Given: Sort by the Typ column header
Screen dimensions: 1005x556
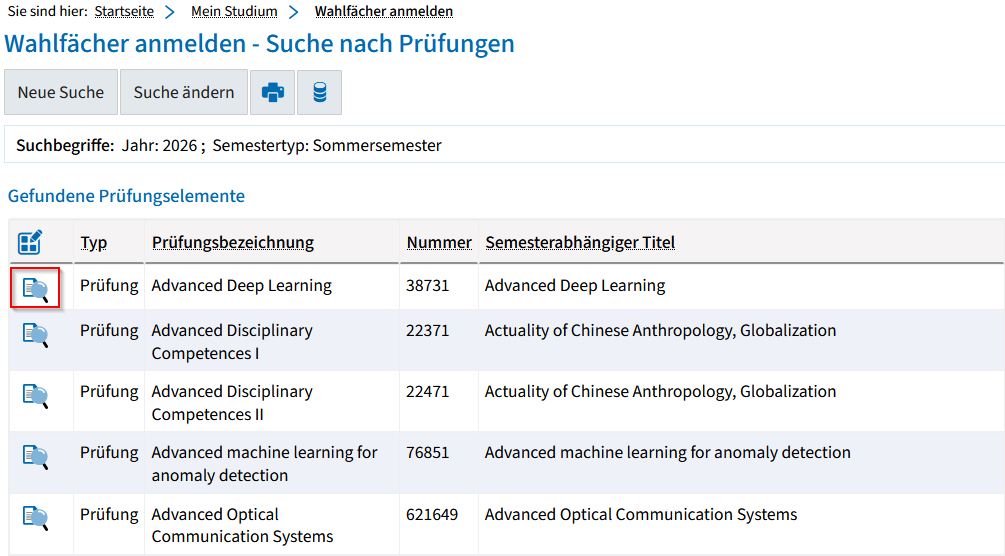Looking at the screenshot, I should pyautogui.click(x=94, y=242).
